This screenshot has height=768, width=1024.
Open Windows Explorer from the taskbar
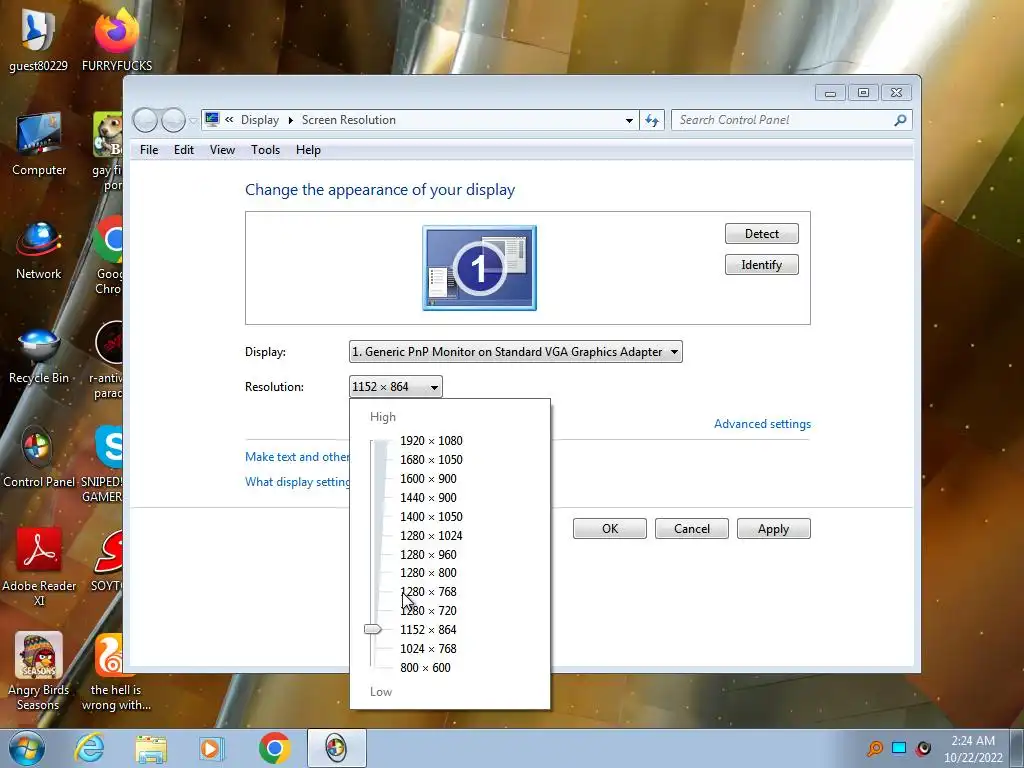click(x=151, y=748)
